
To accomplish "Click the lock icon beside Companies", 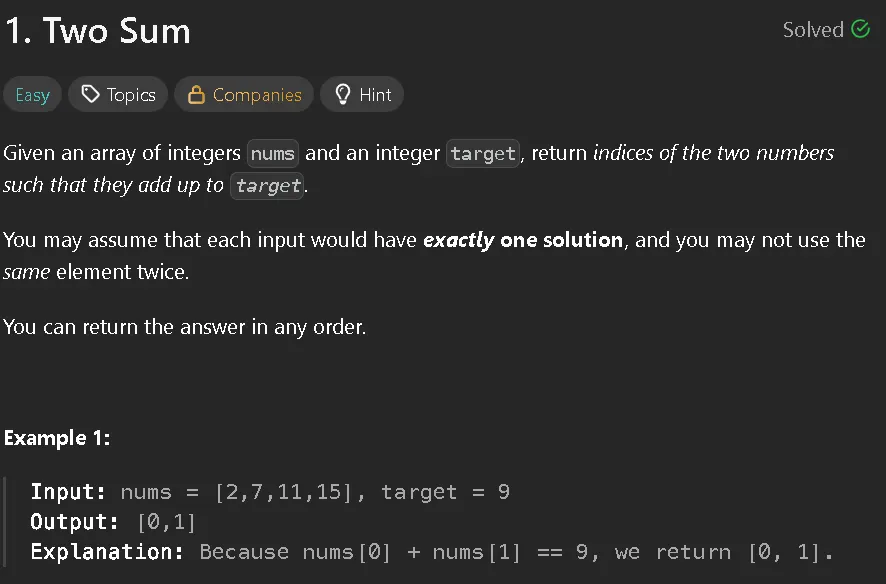I will tap(196, 94).
